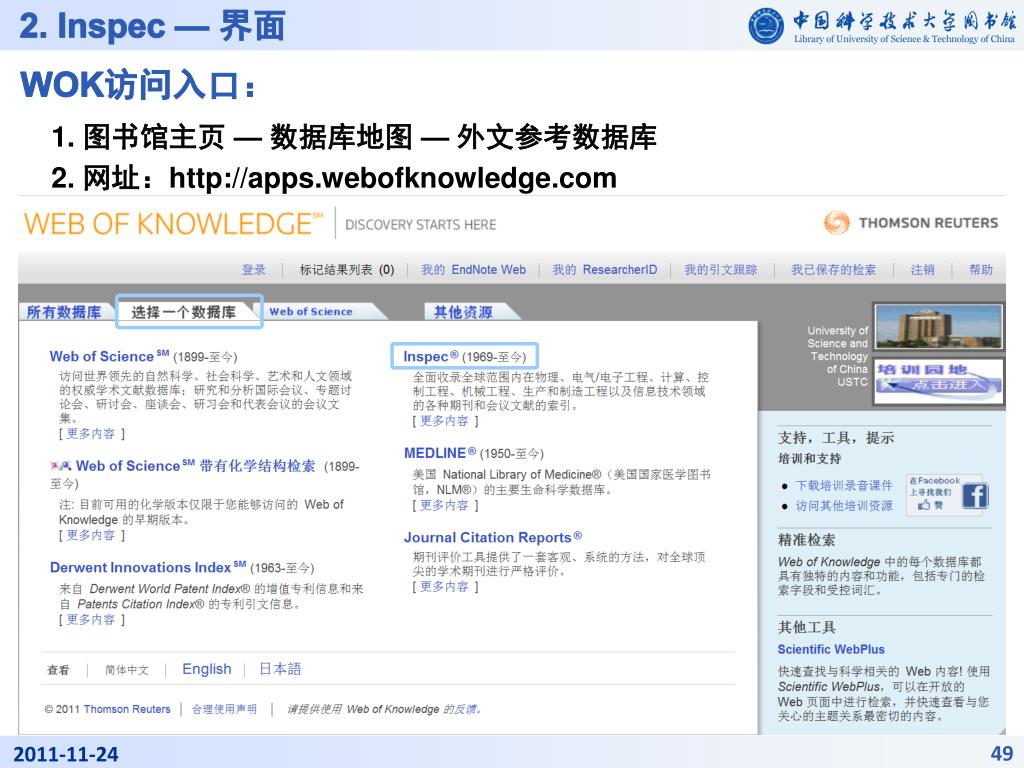Click the 注销 link

[x=923, y=270]
